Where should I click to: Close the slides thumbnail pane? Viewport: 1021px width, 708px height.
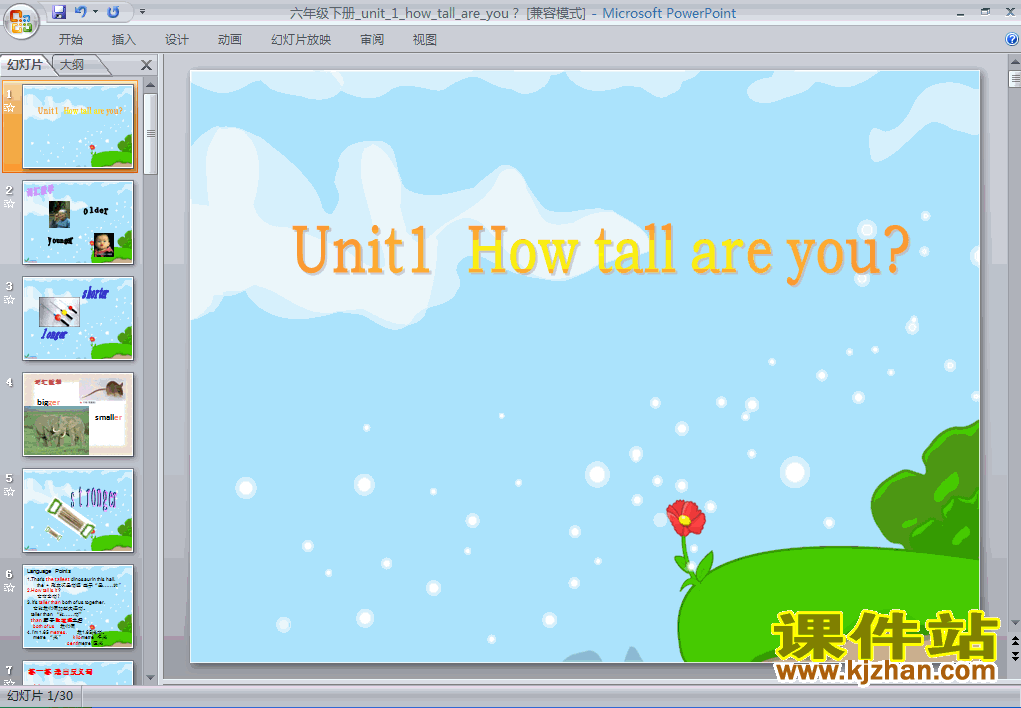click(x=147, y=65)
